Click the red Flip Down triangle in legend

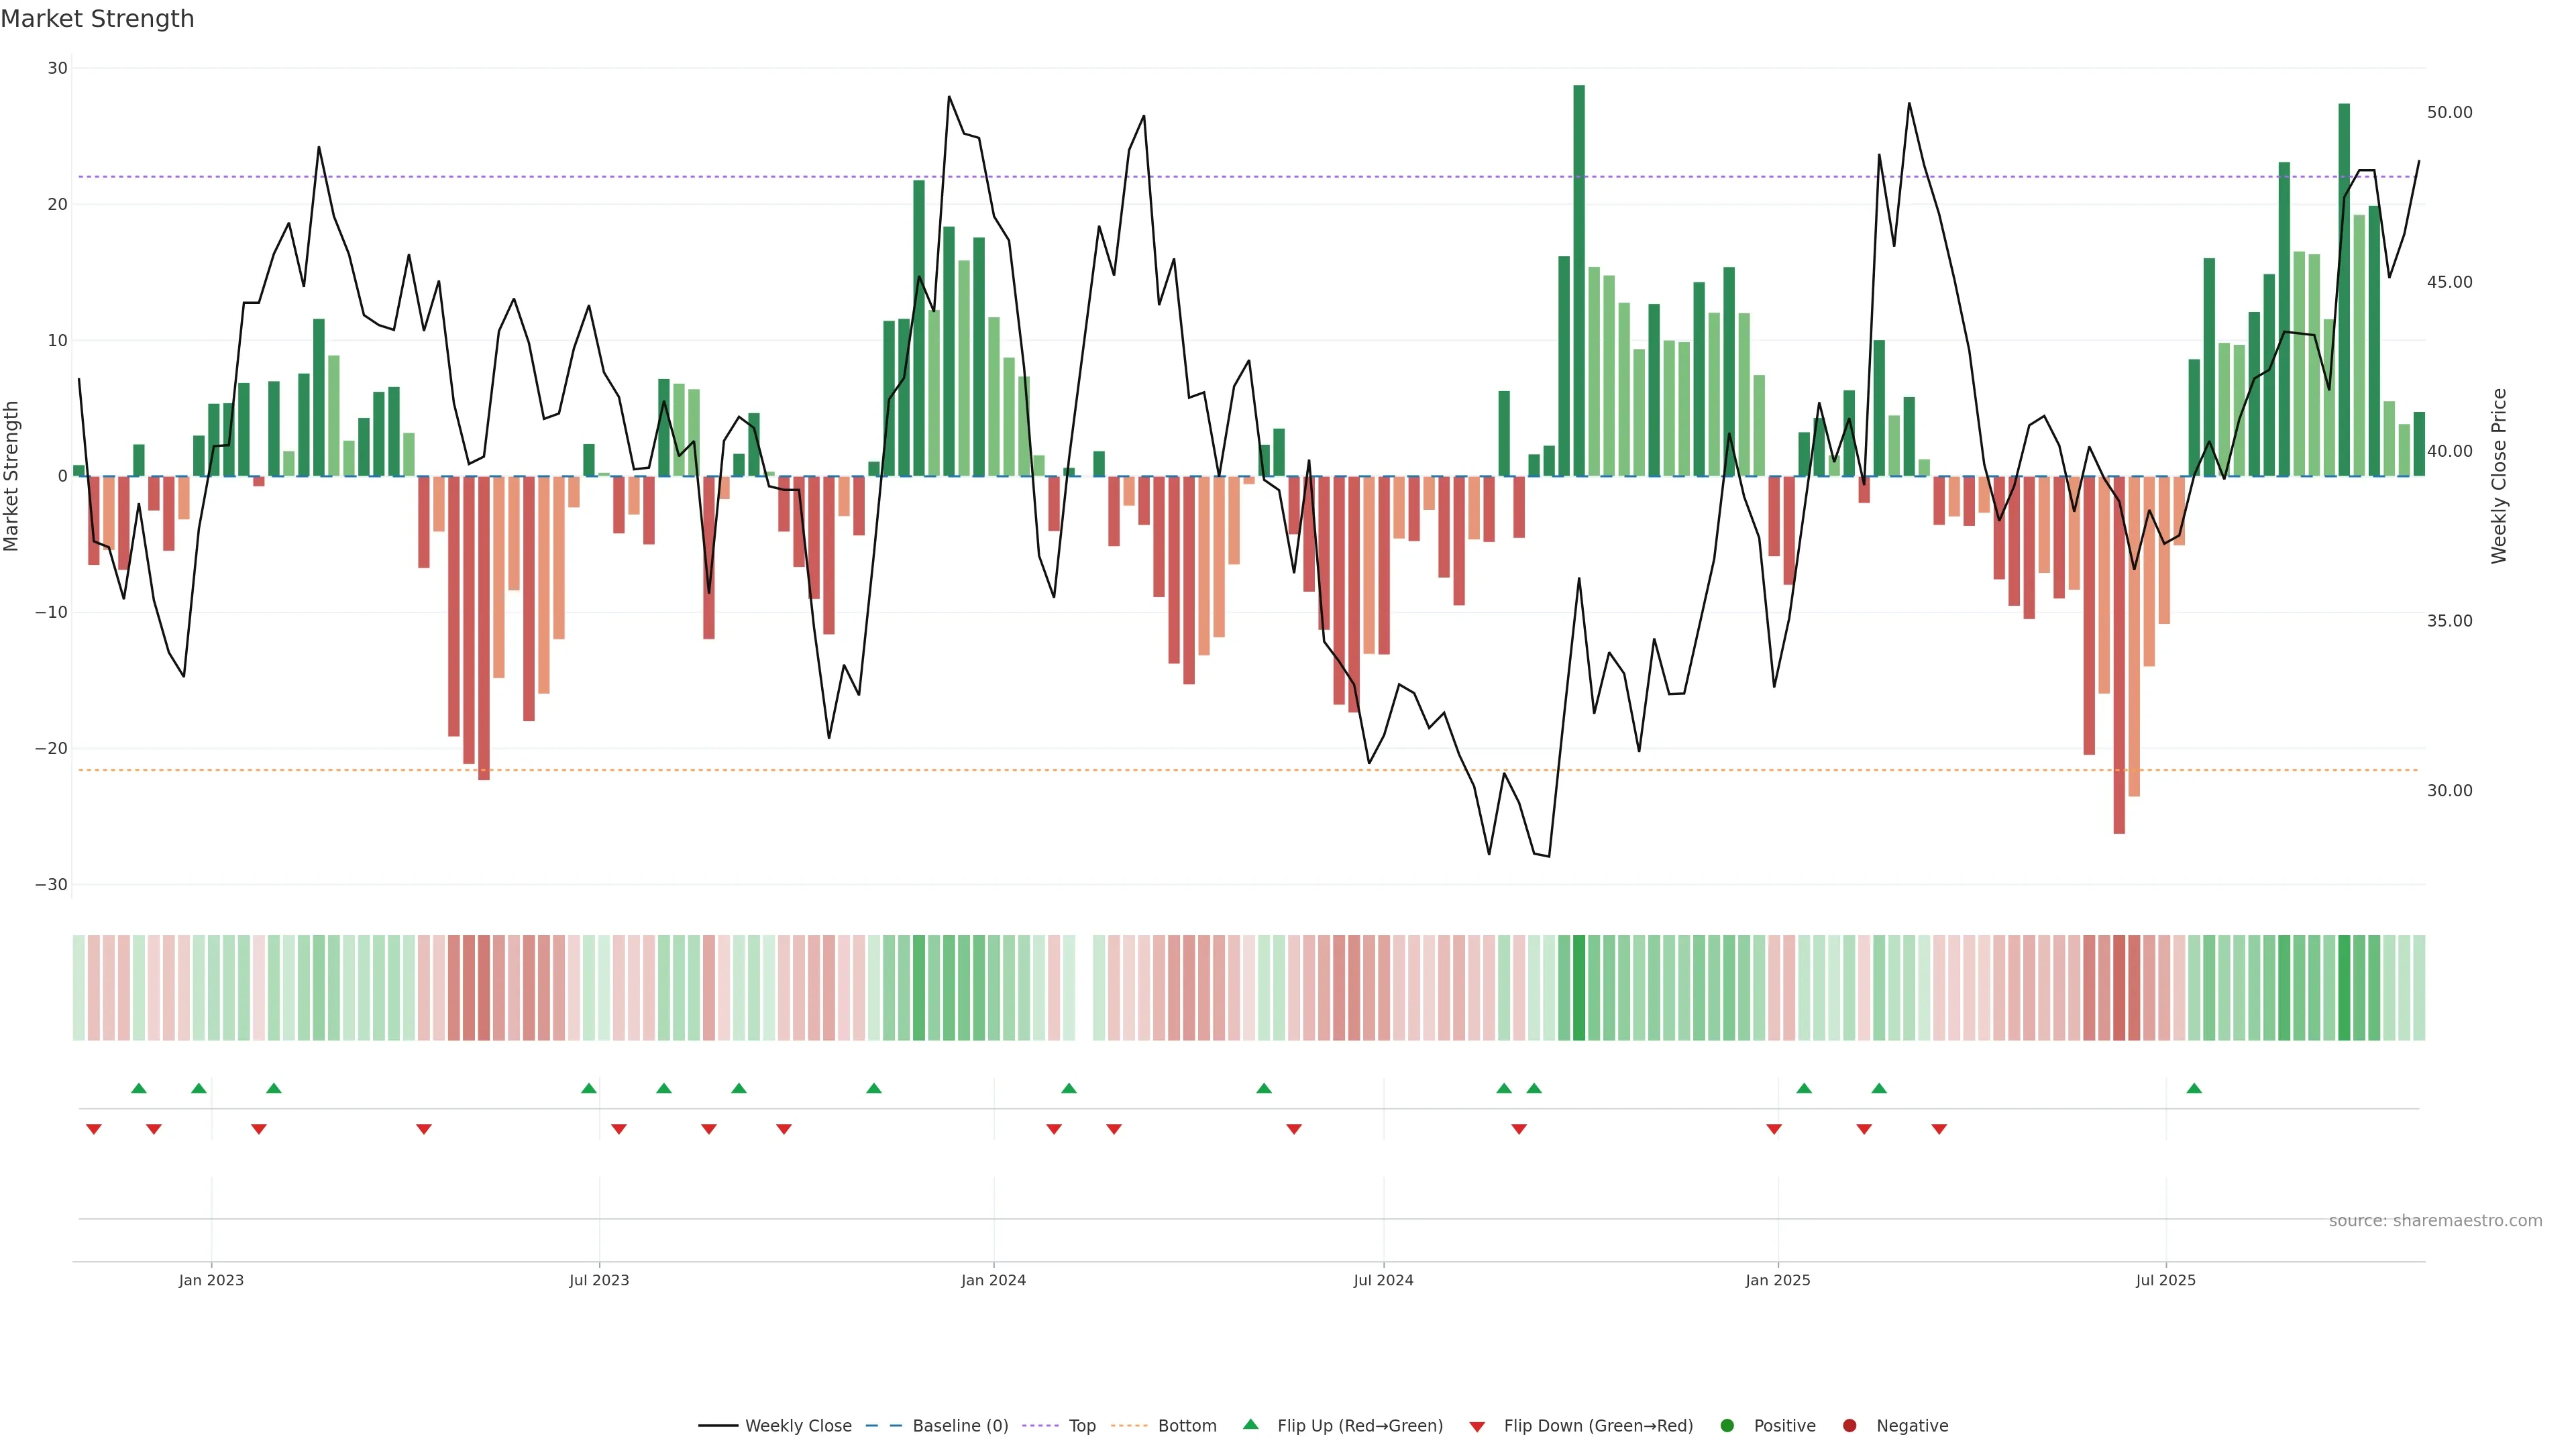tap(1477, 1427)
